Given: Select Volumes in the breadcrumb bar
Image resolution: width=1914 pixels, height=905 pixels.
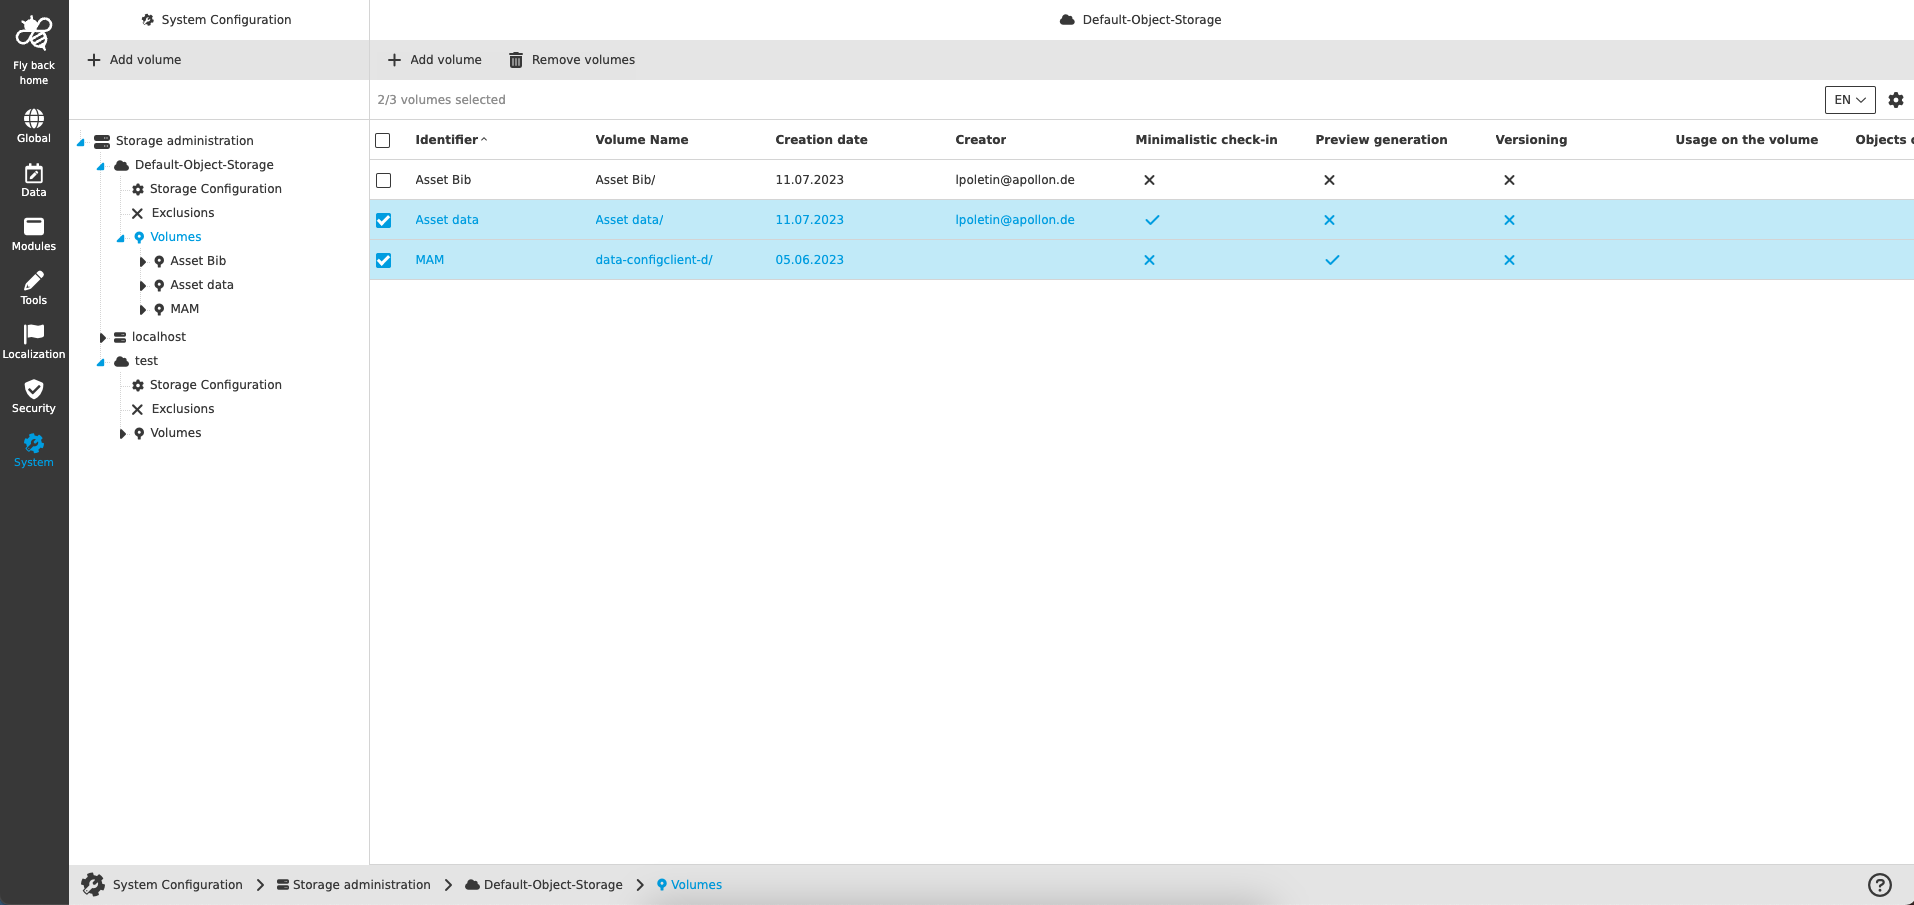Looking at the screenshot, I should [696, 884].
